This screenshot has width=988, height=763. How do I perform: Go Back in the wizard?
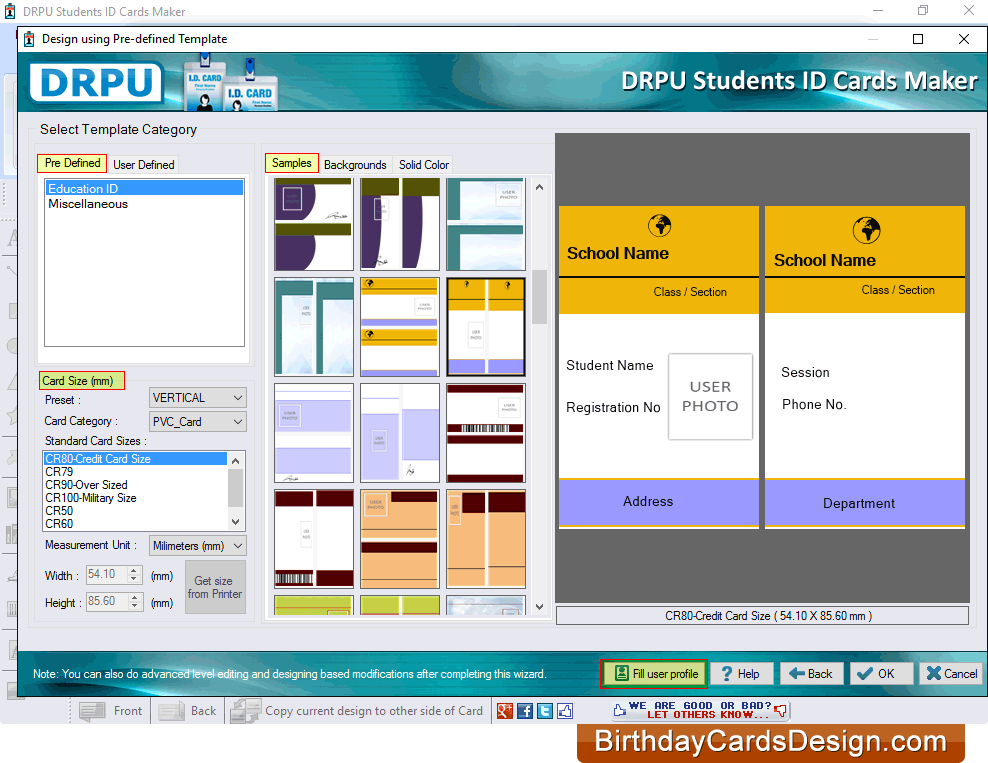tap(812, 674)
